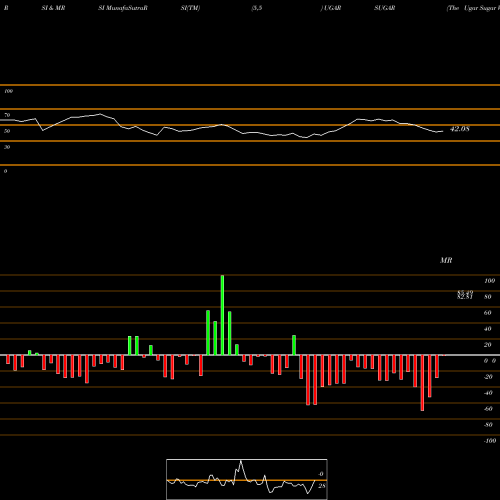Click the '28' label in mini chart
Screen dimensions: 500x500
tap(321, 486)
